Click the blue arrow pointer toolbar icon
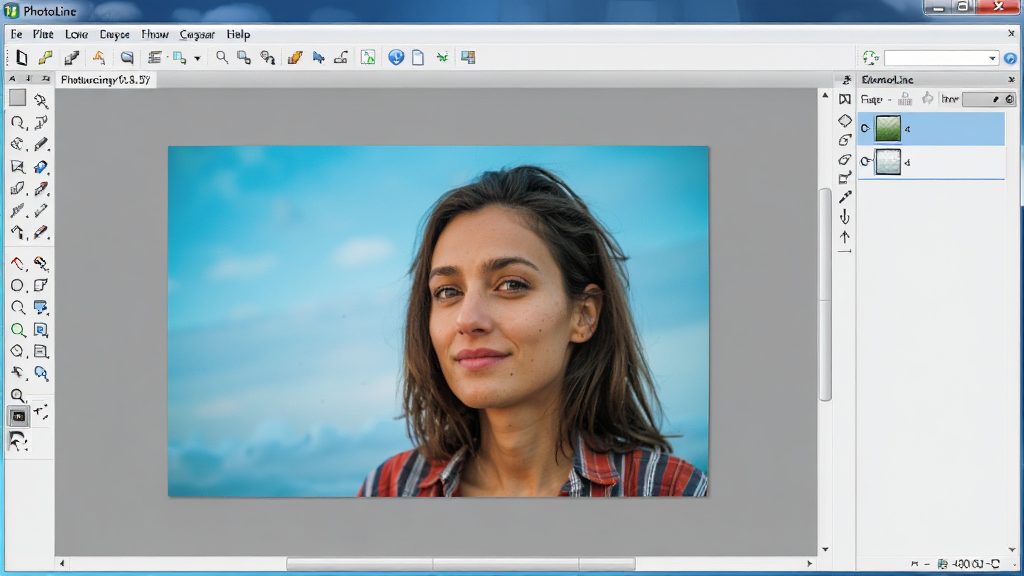This screenshot has width=1024, height=576. [319, 57]
